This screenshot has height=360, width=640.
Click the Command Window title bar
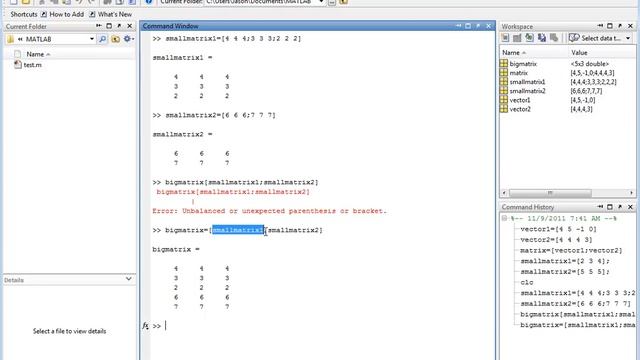(318, 26)
